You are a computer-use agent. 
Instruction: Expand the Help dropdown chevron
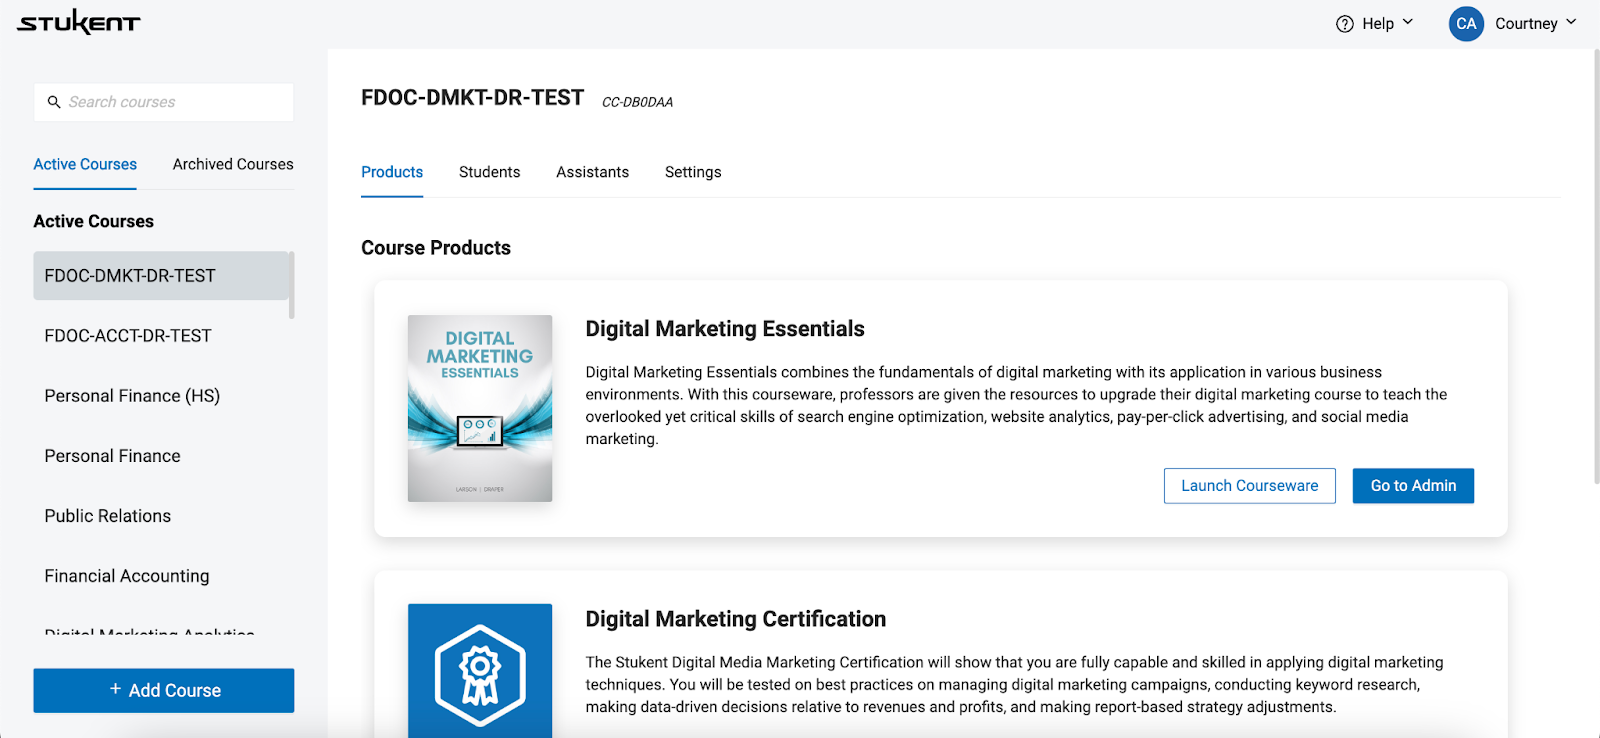tap(1408, 22)
